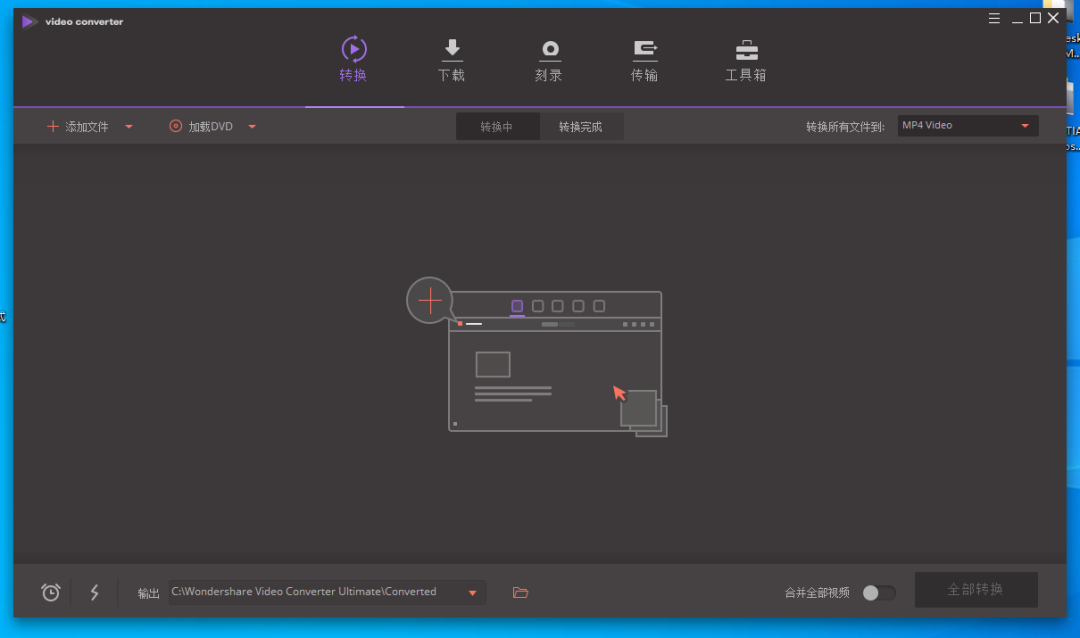Open the MP4 Video format dropdown
This screenshot has width=1080, height=638.
click(x=968, y=125)
